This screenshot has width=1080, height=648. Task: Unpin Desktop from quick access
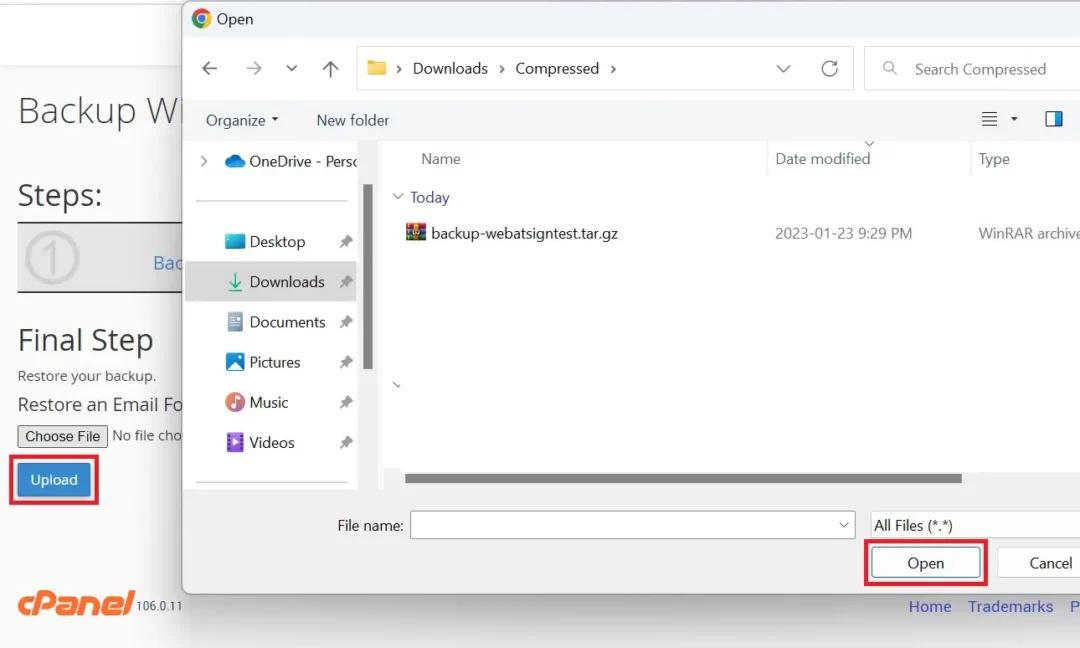[346, 242]
